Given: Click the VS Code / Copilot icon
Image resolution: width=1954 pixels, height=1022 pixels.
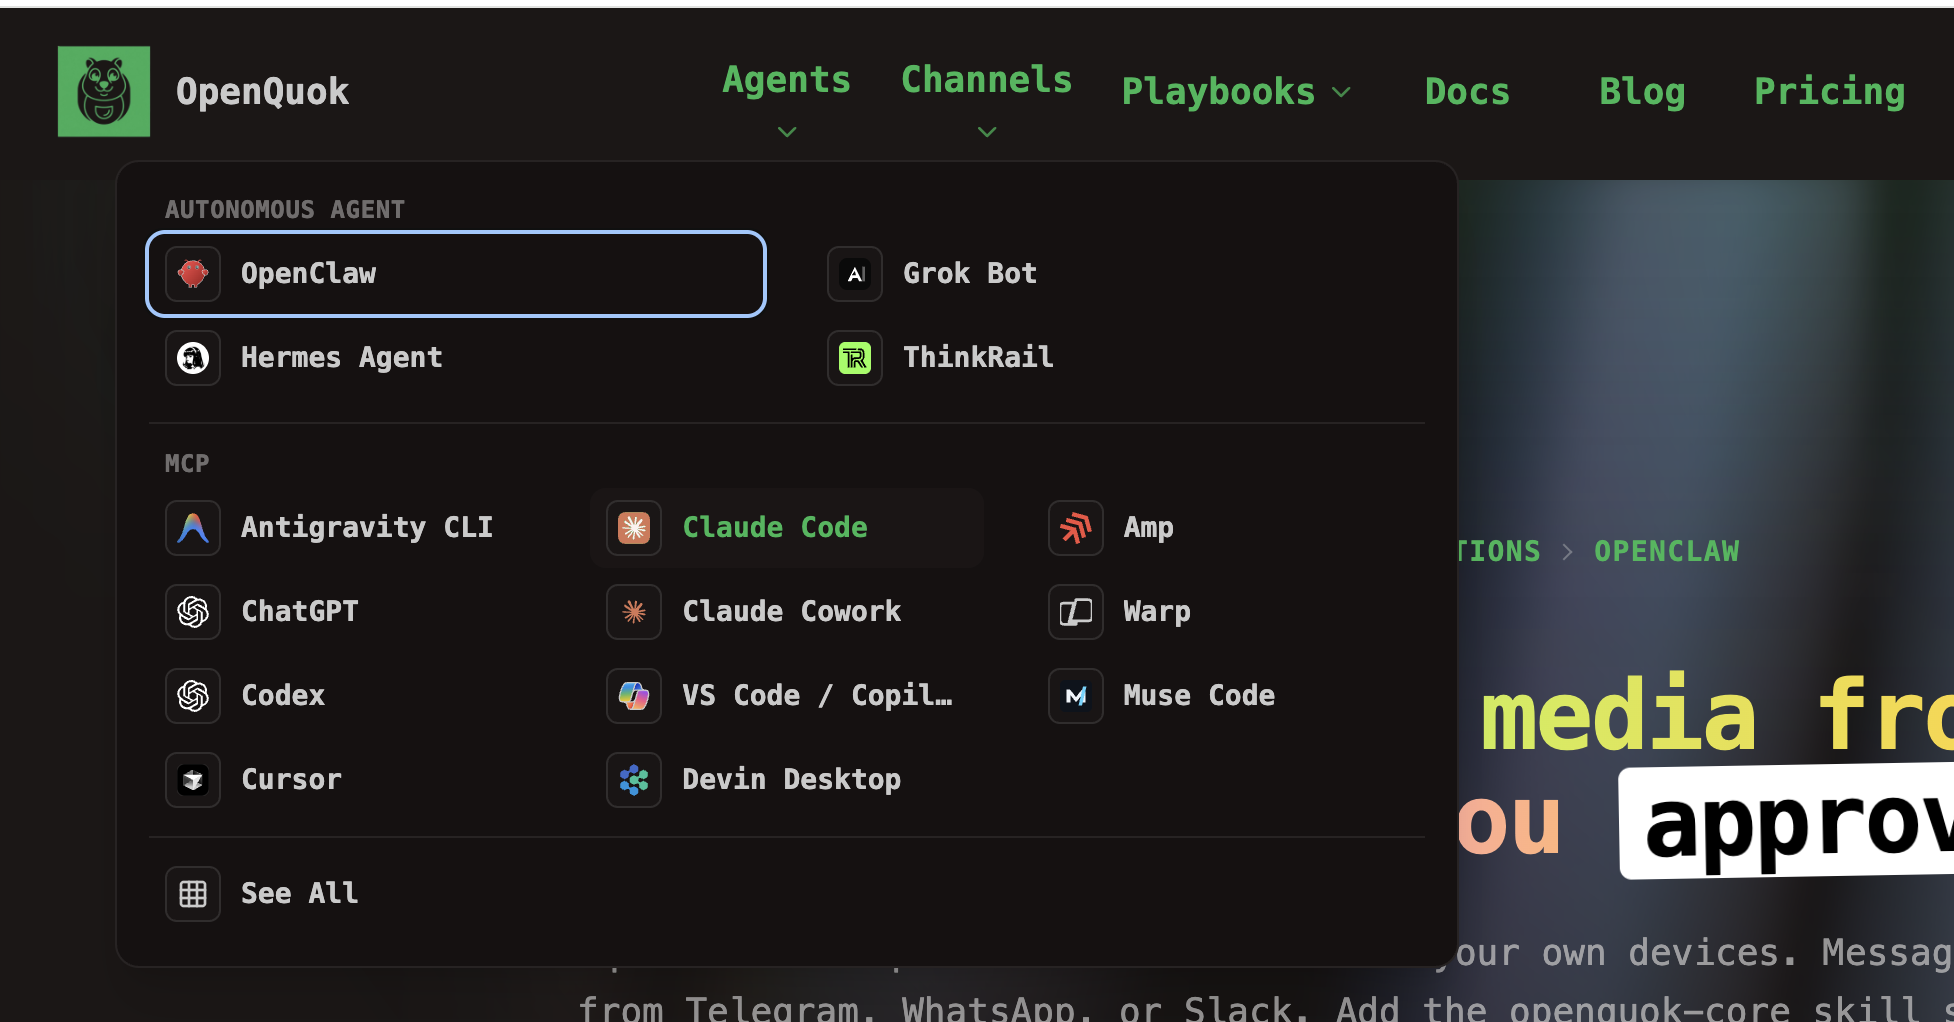Looking at the screenshot, I should point(634,696).
